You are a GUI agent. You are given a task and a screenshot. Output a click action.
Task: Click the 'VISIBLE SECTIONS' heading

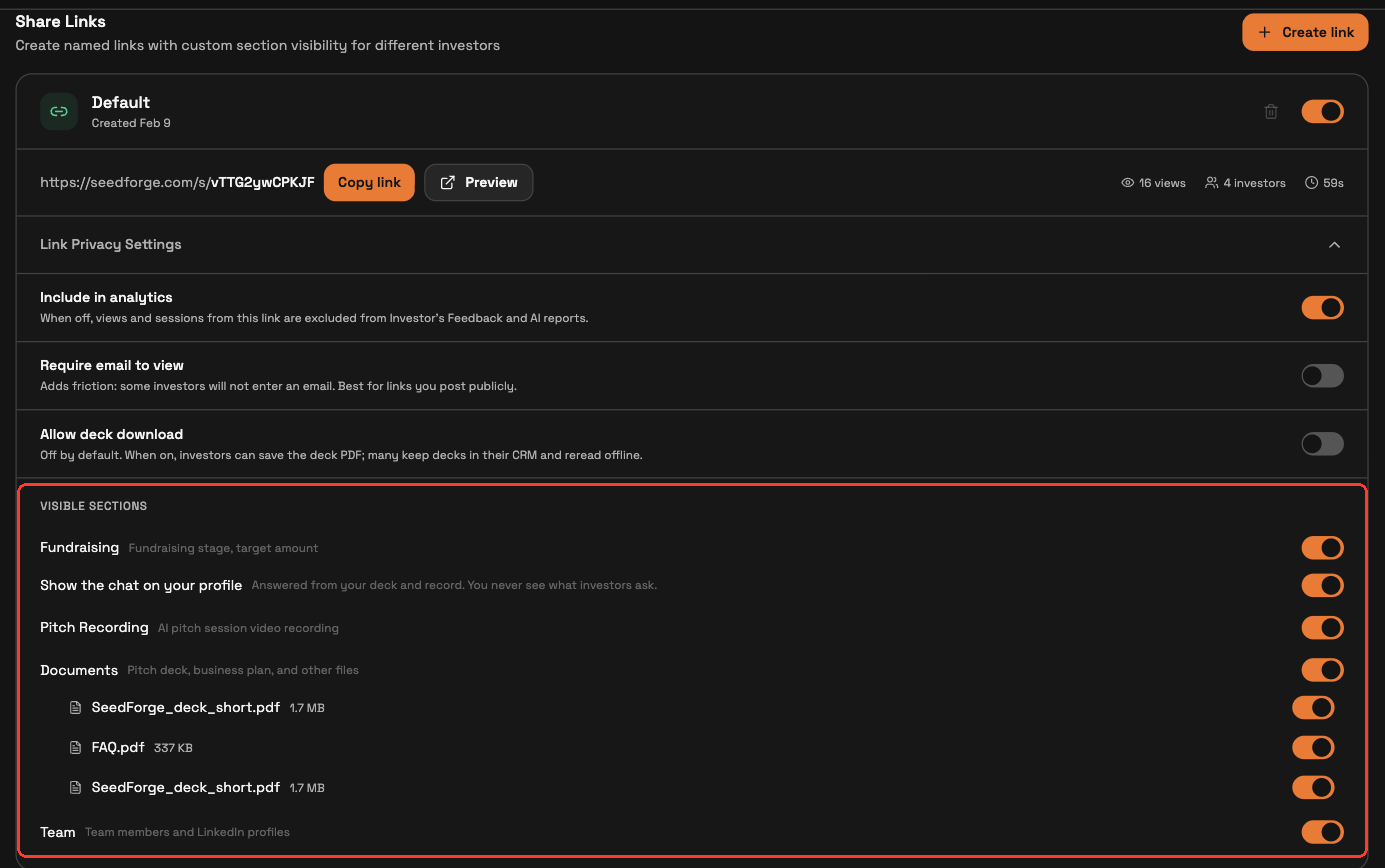click(93, 506)
